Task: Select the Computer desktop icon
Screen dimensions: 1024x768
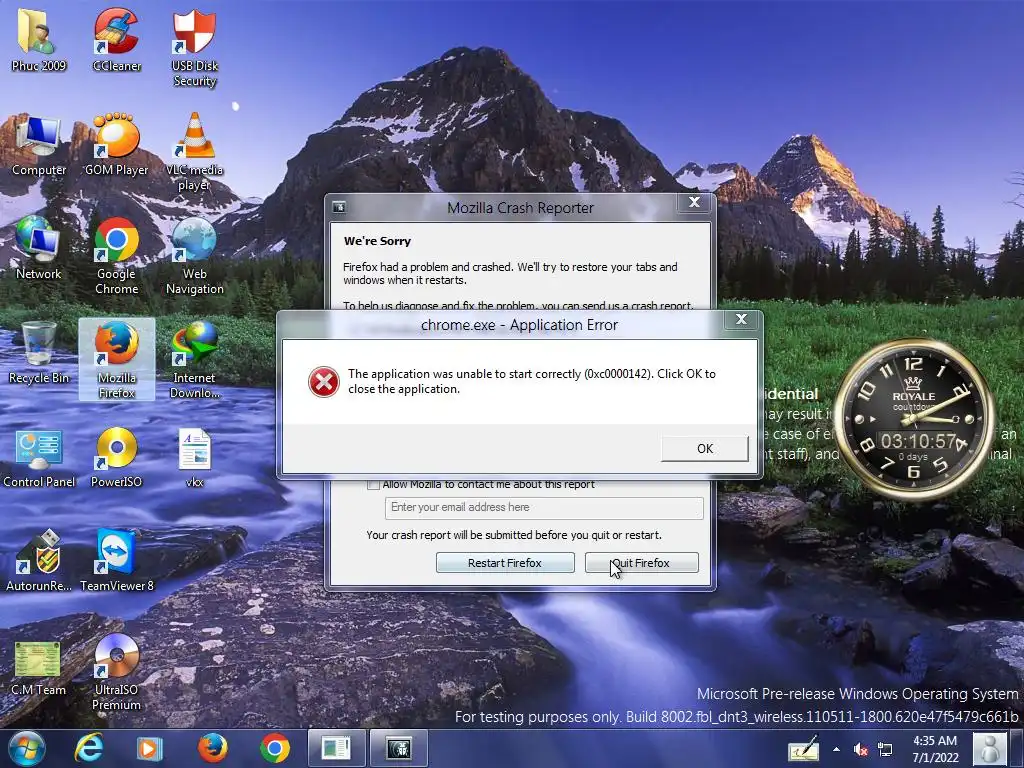Action: tap(38, 145)
